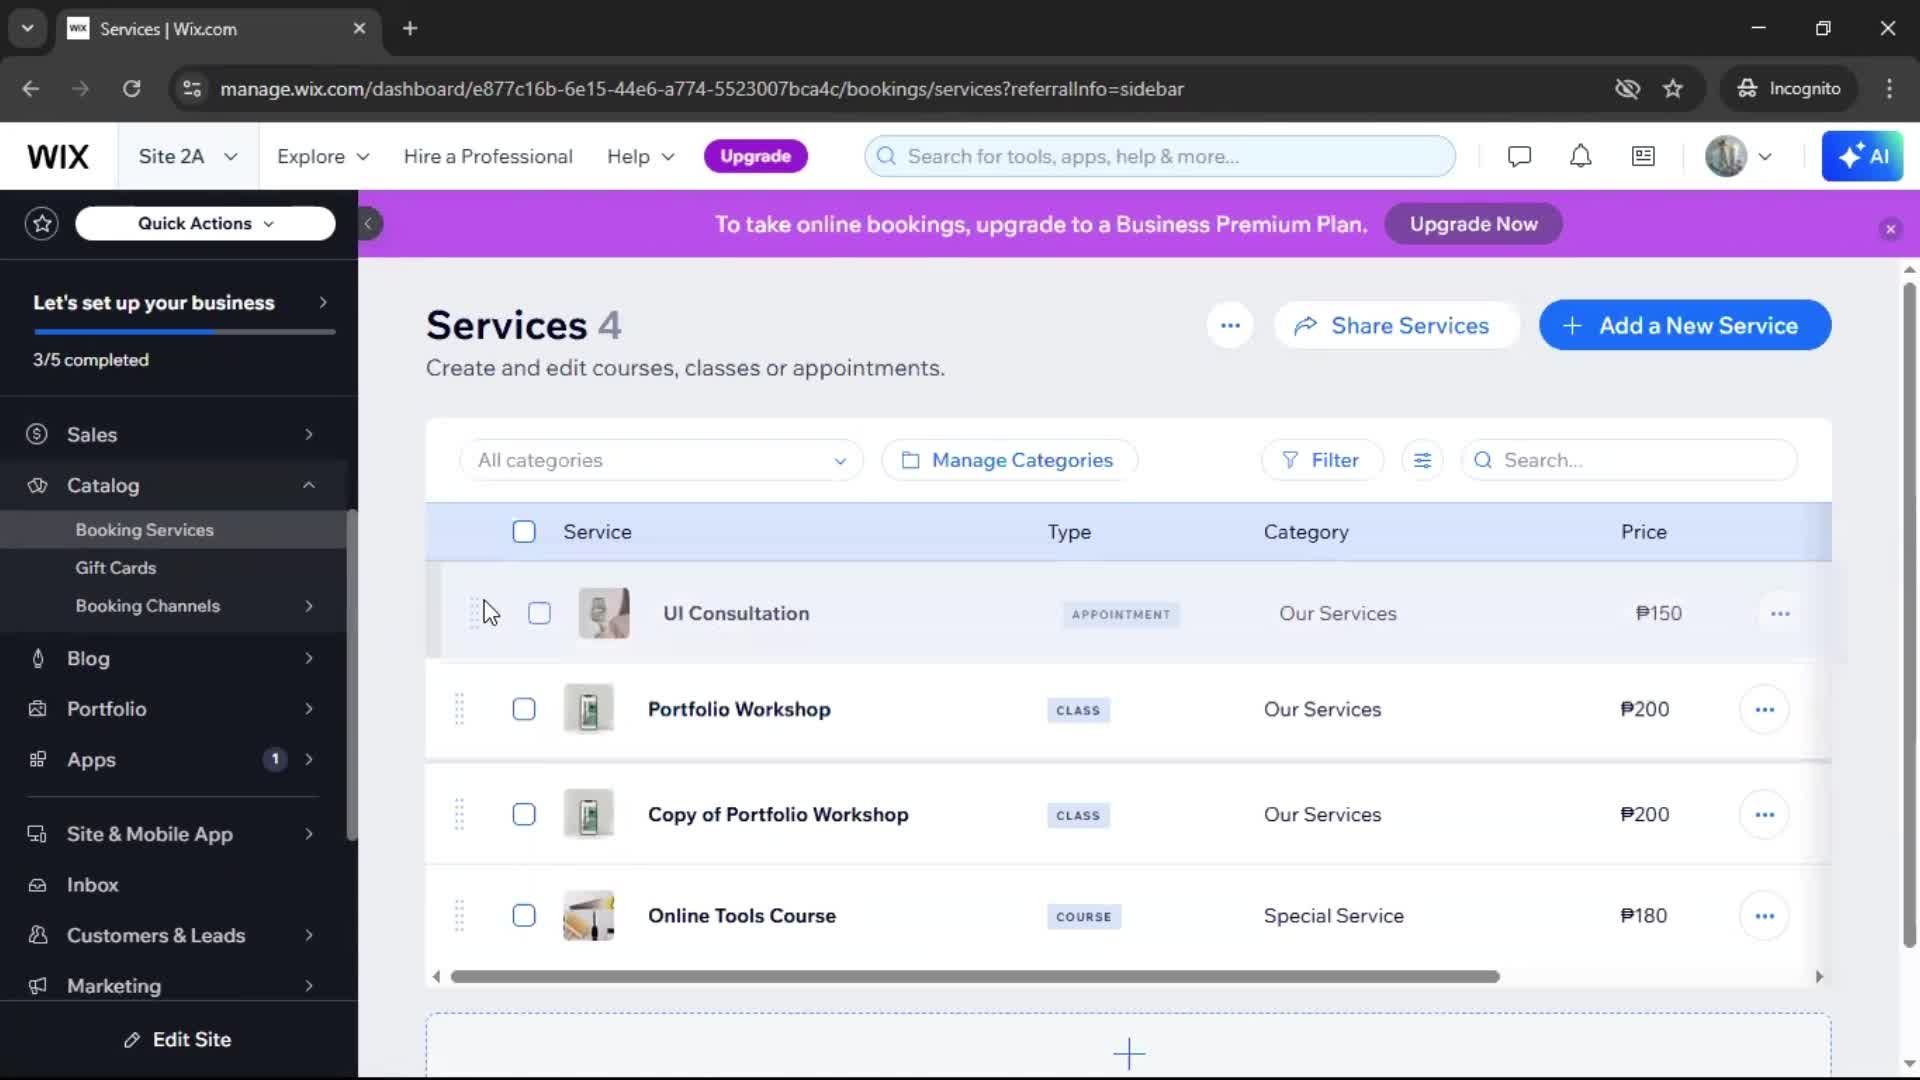Open the Explore dropdown

tap(323, 156)
